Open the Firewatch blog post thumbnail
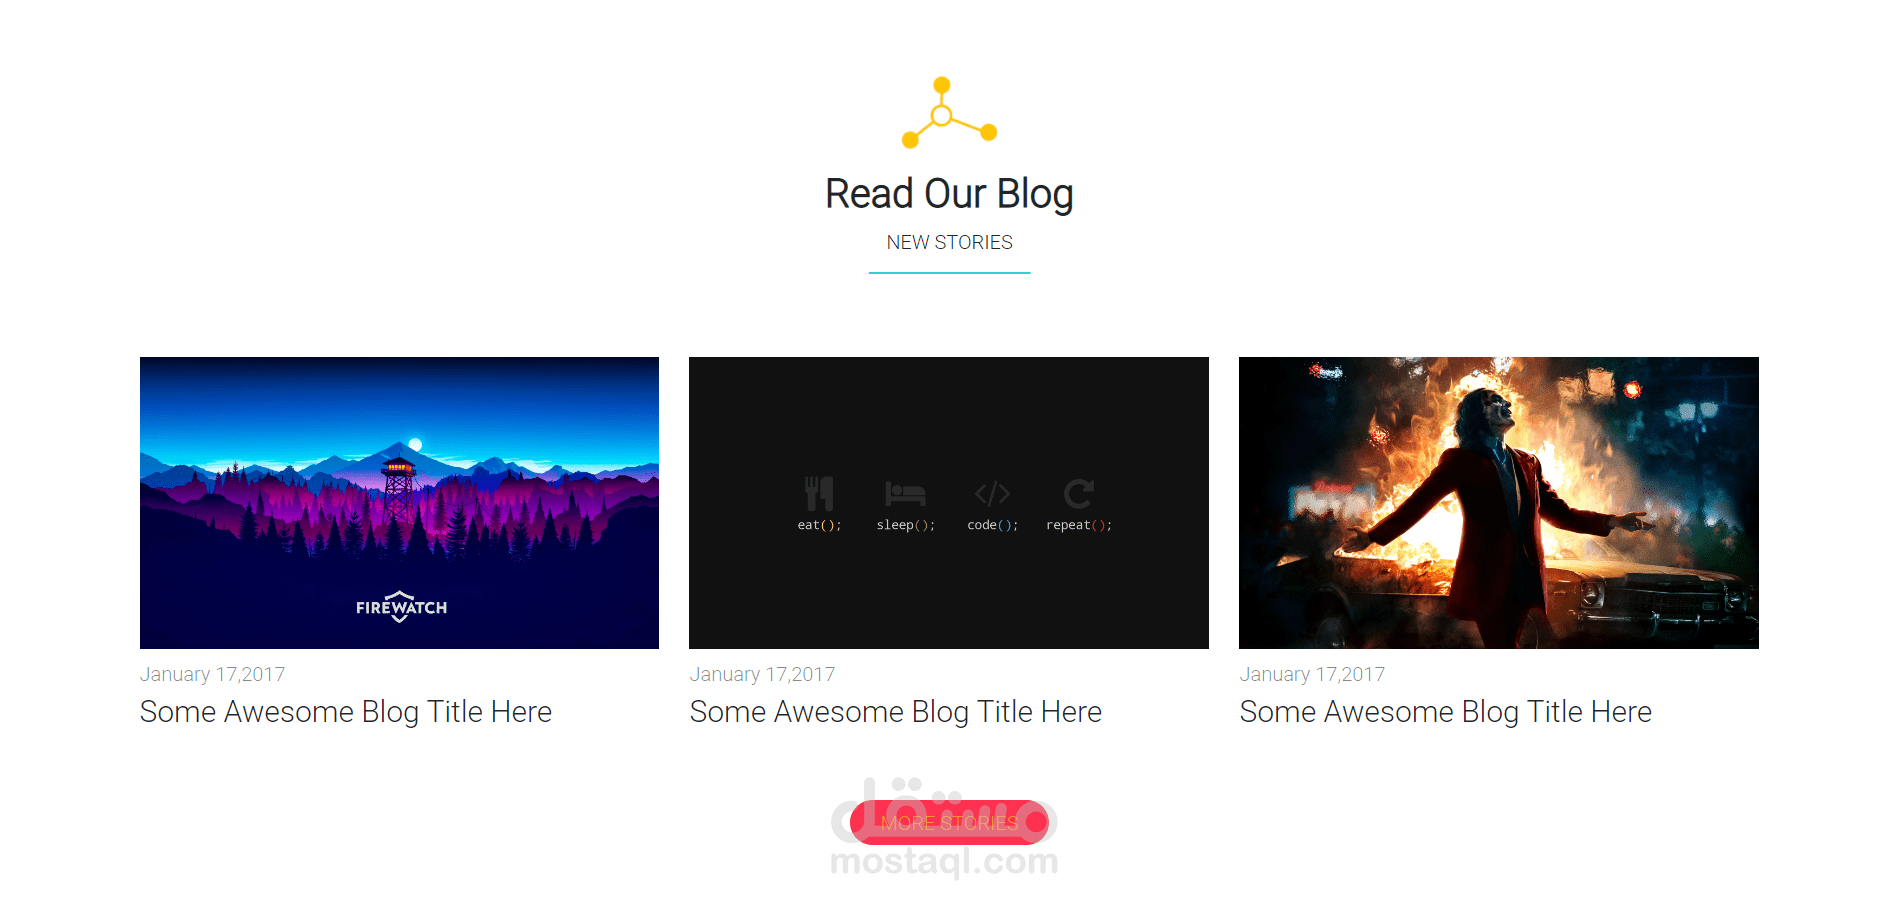This screenshot has height=899, width=1889. pos(399,503)
